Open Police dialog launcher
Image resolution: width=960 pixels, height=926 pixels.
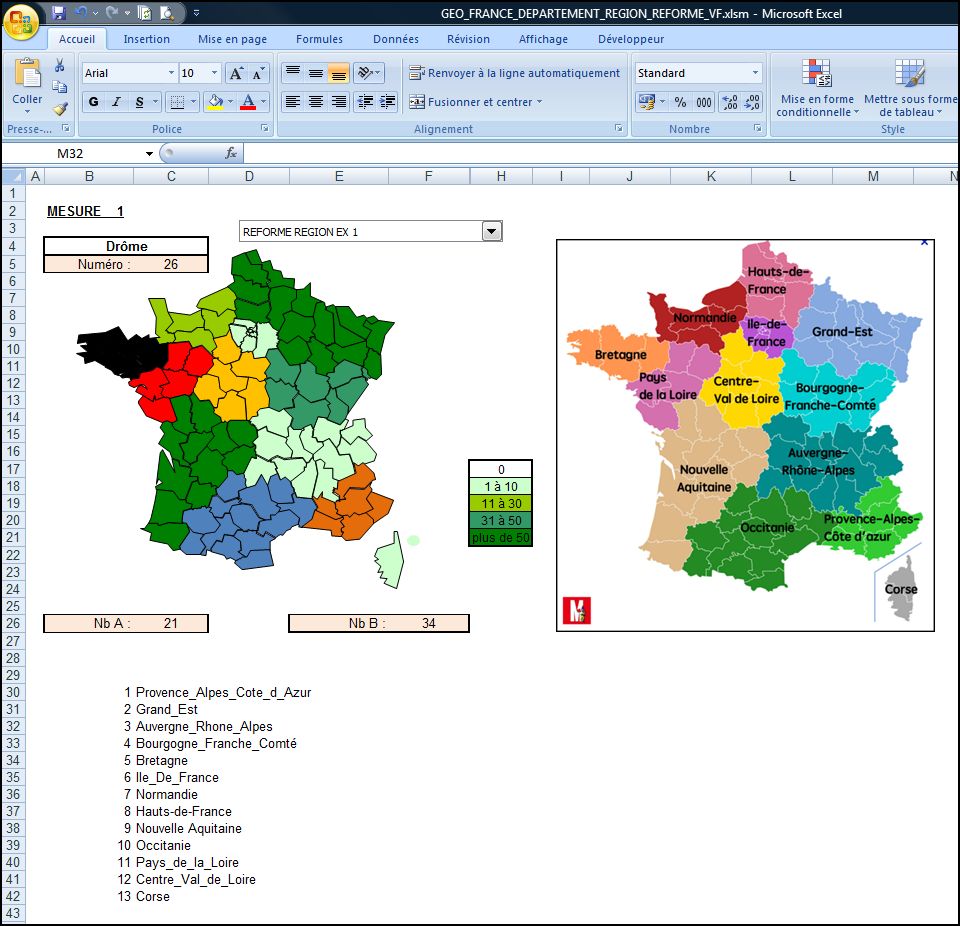coord(264,128)
